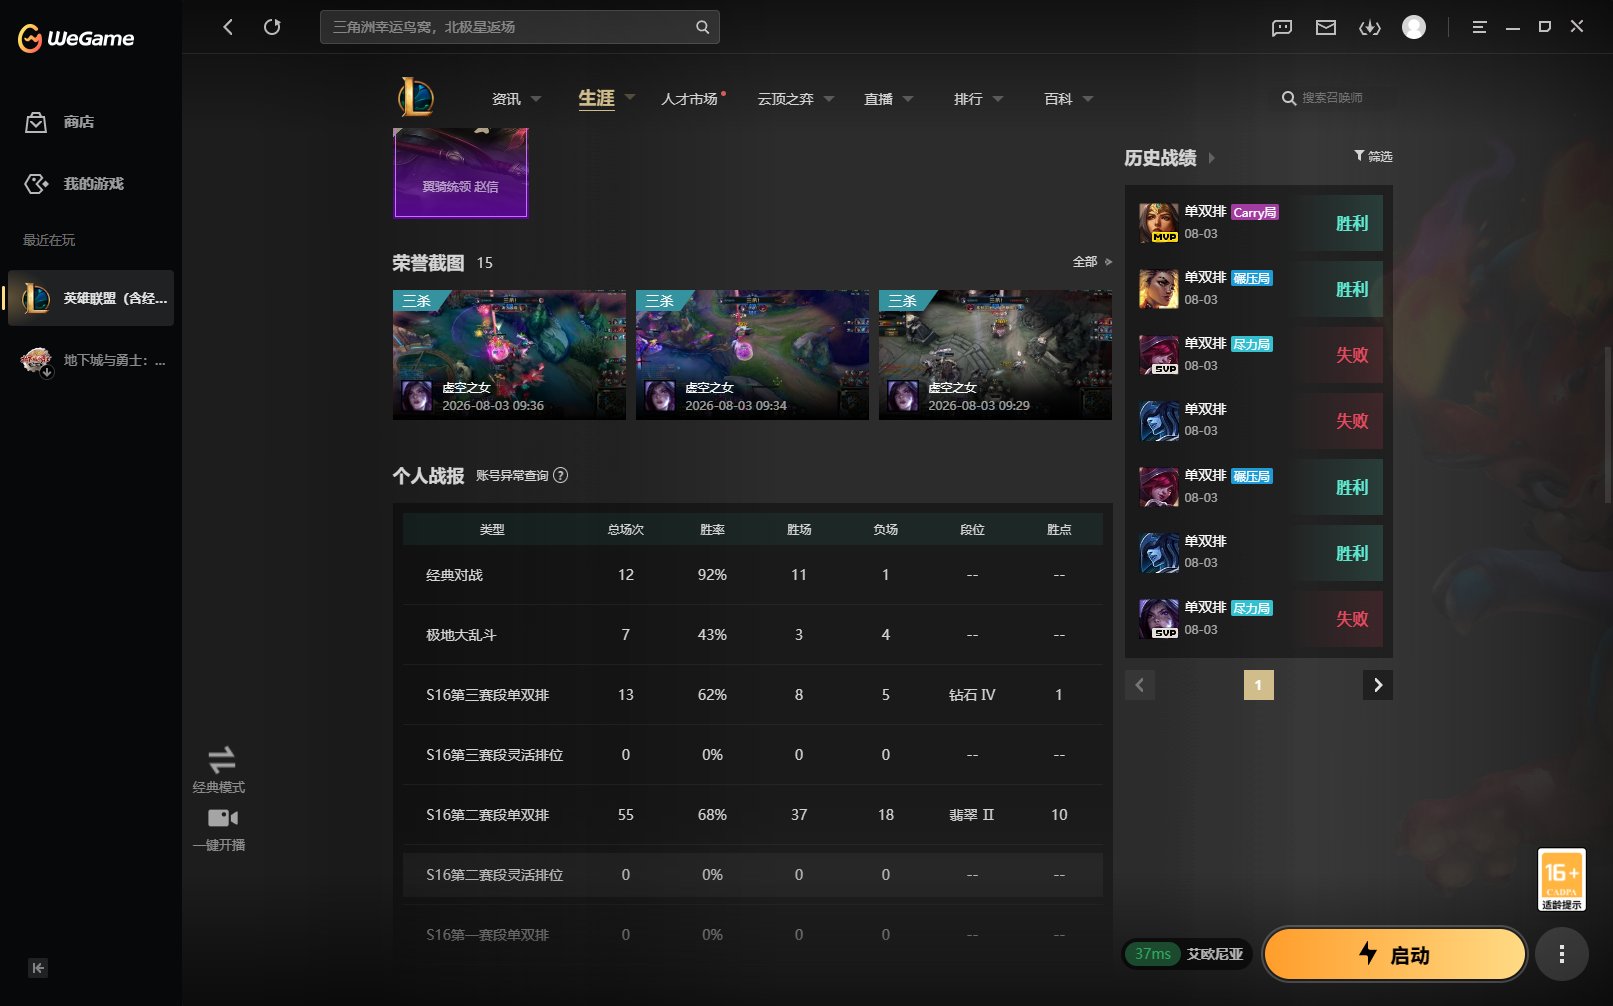Click the 总场次 column header
1613x1006 pixels.
pos(626,529)
